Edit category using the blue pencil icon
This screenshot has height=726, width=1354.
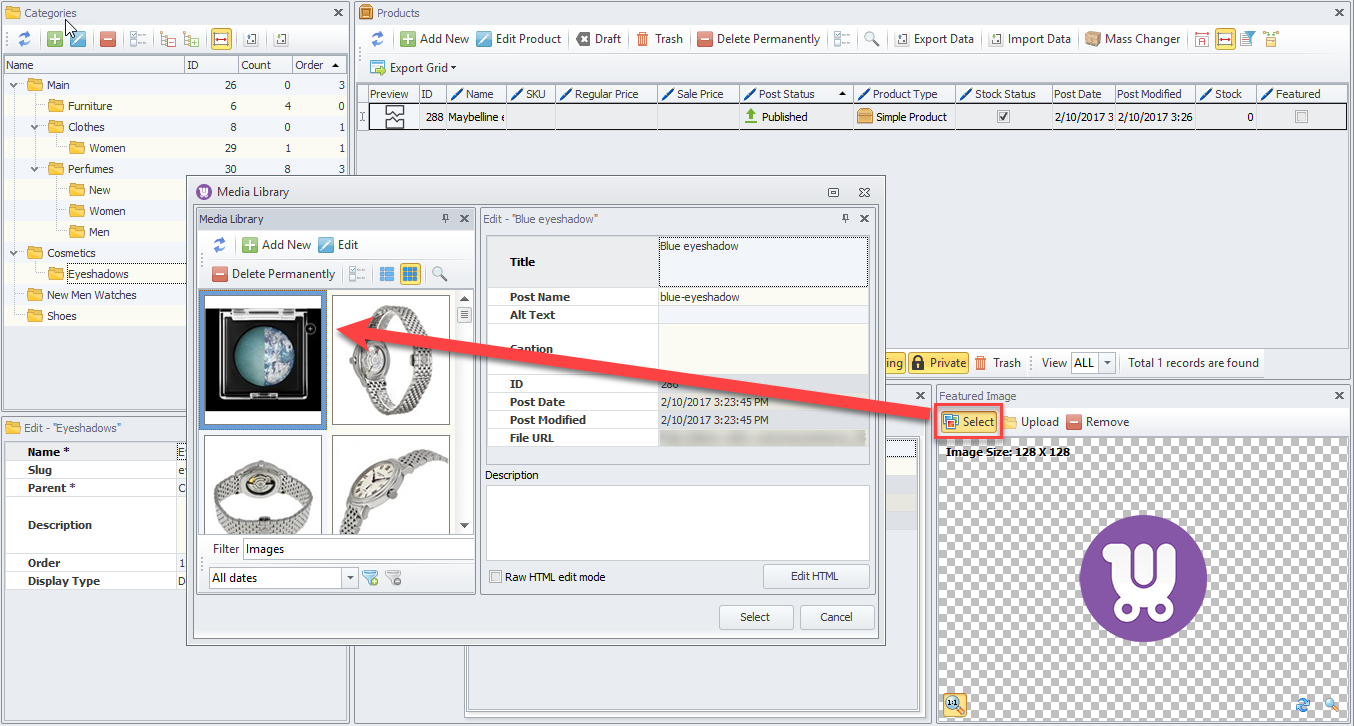click(x=77, y=39)
